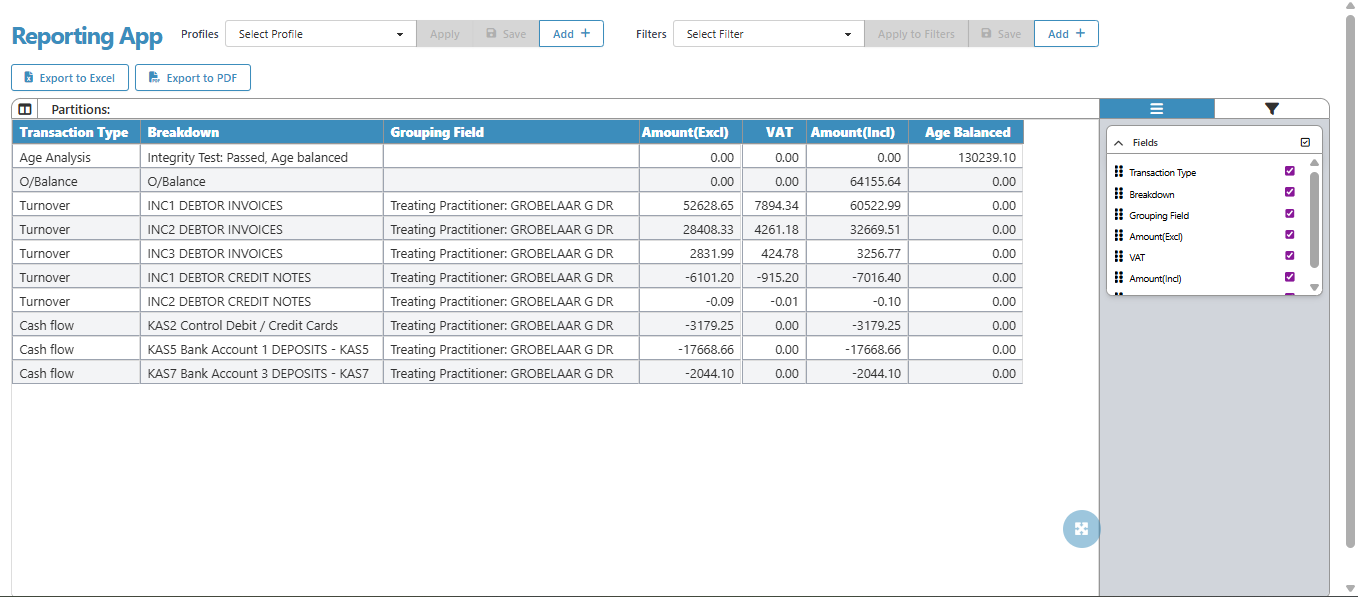Screen dimensions: 1358x597
Task: Open the Select Filter dropdown
Action: (x=768, y=34)
